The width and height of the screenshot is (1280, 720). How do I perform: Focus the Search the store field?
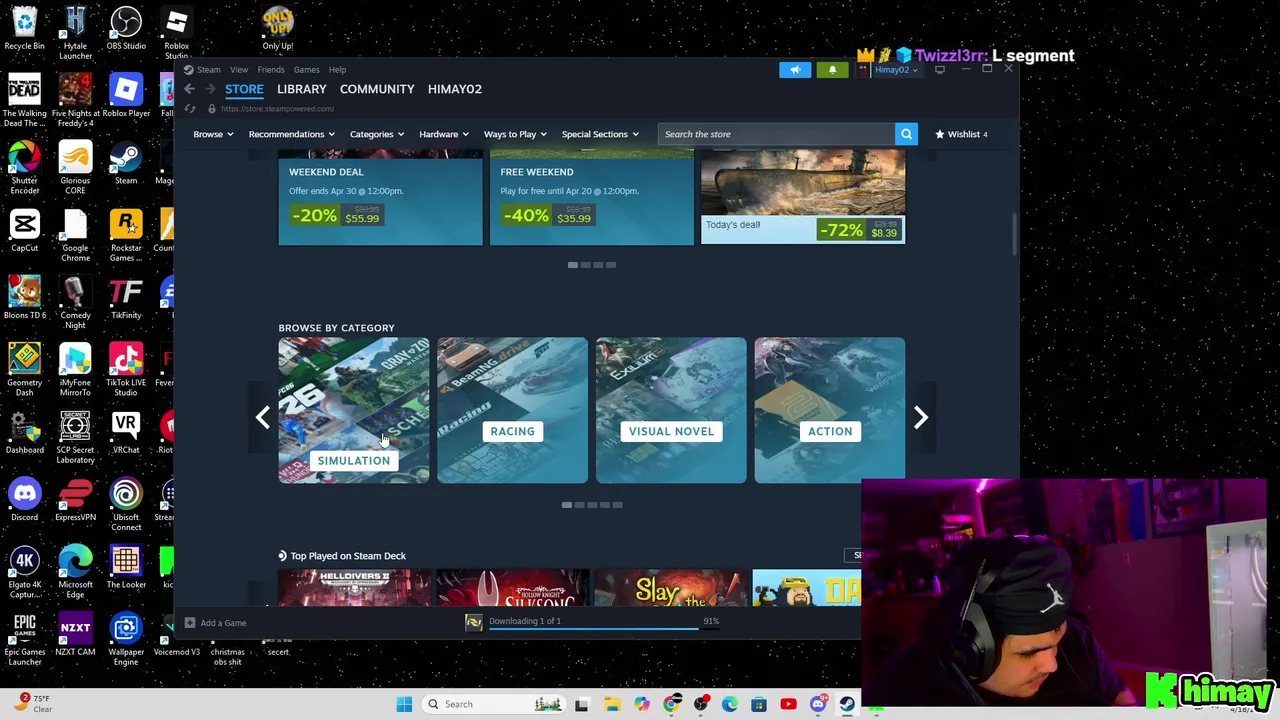(777, 134)
